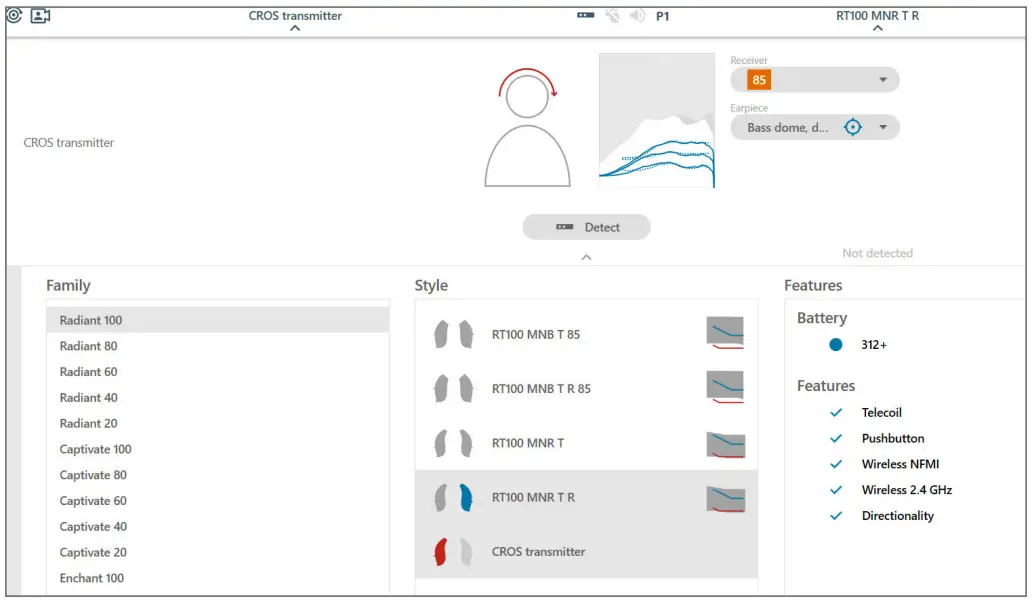Select Radiant 40 family
The width and height of the screenshot is (1033, 604).
coord(218,397)
